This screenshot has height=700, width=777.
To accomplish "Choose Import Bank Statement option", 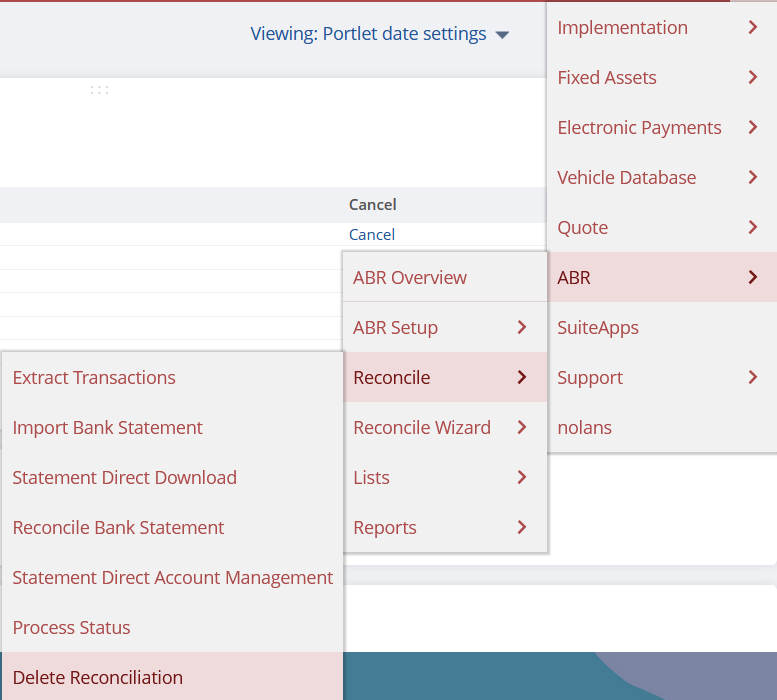I will pyautogui.click(x=107, y=427).
